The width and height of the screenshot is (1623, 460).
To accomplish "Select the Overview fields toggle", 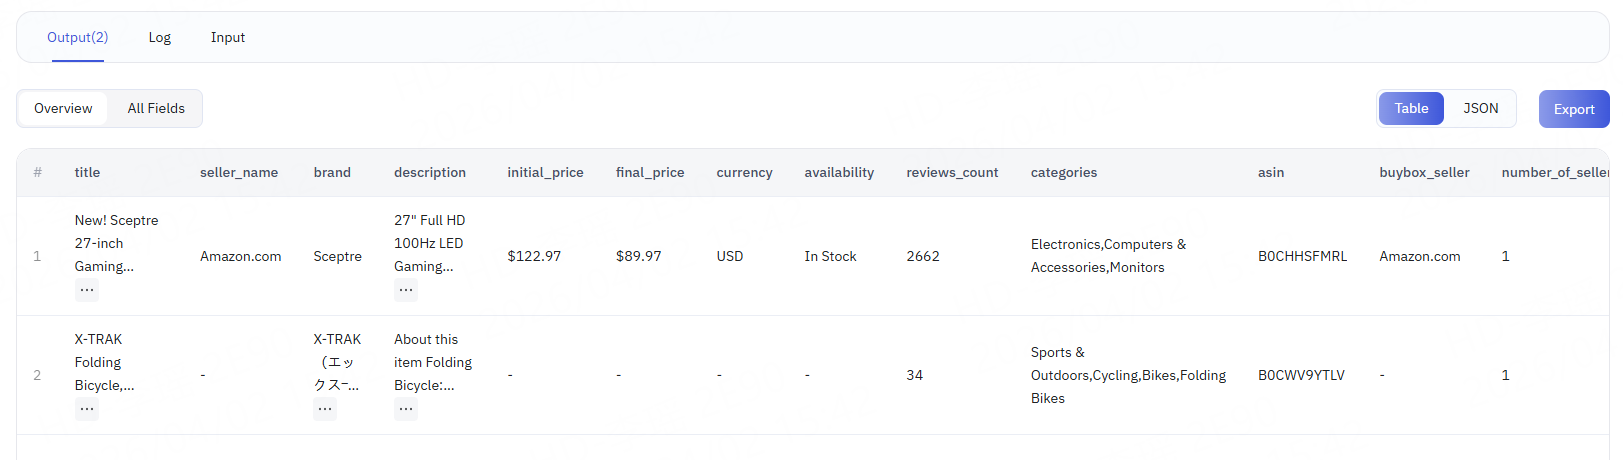I will (63, 108).
